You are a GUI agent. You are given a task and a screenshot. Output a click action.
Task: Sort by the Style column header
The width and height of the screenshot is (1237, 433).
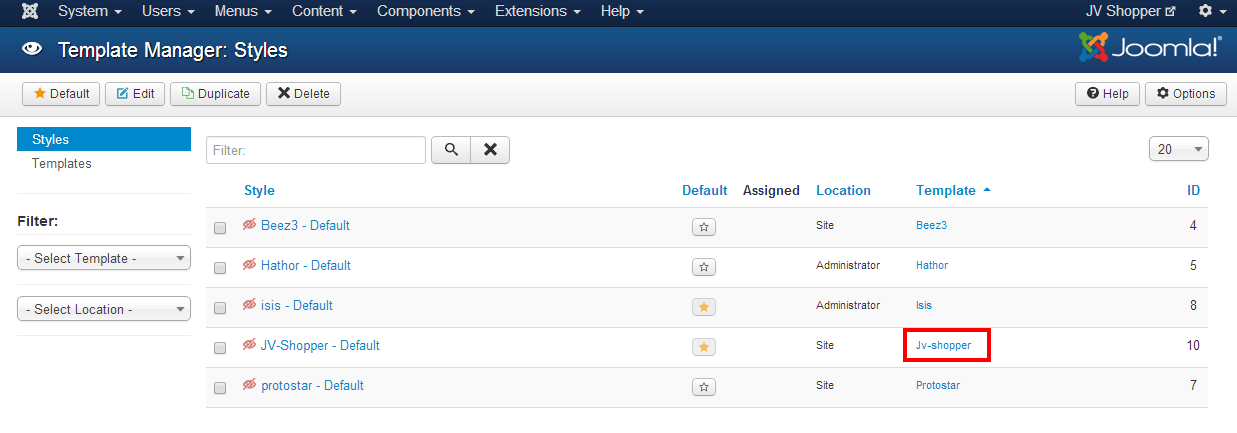[259, 190]
